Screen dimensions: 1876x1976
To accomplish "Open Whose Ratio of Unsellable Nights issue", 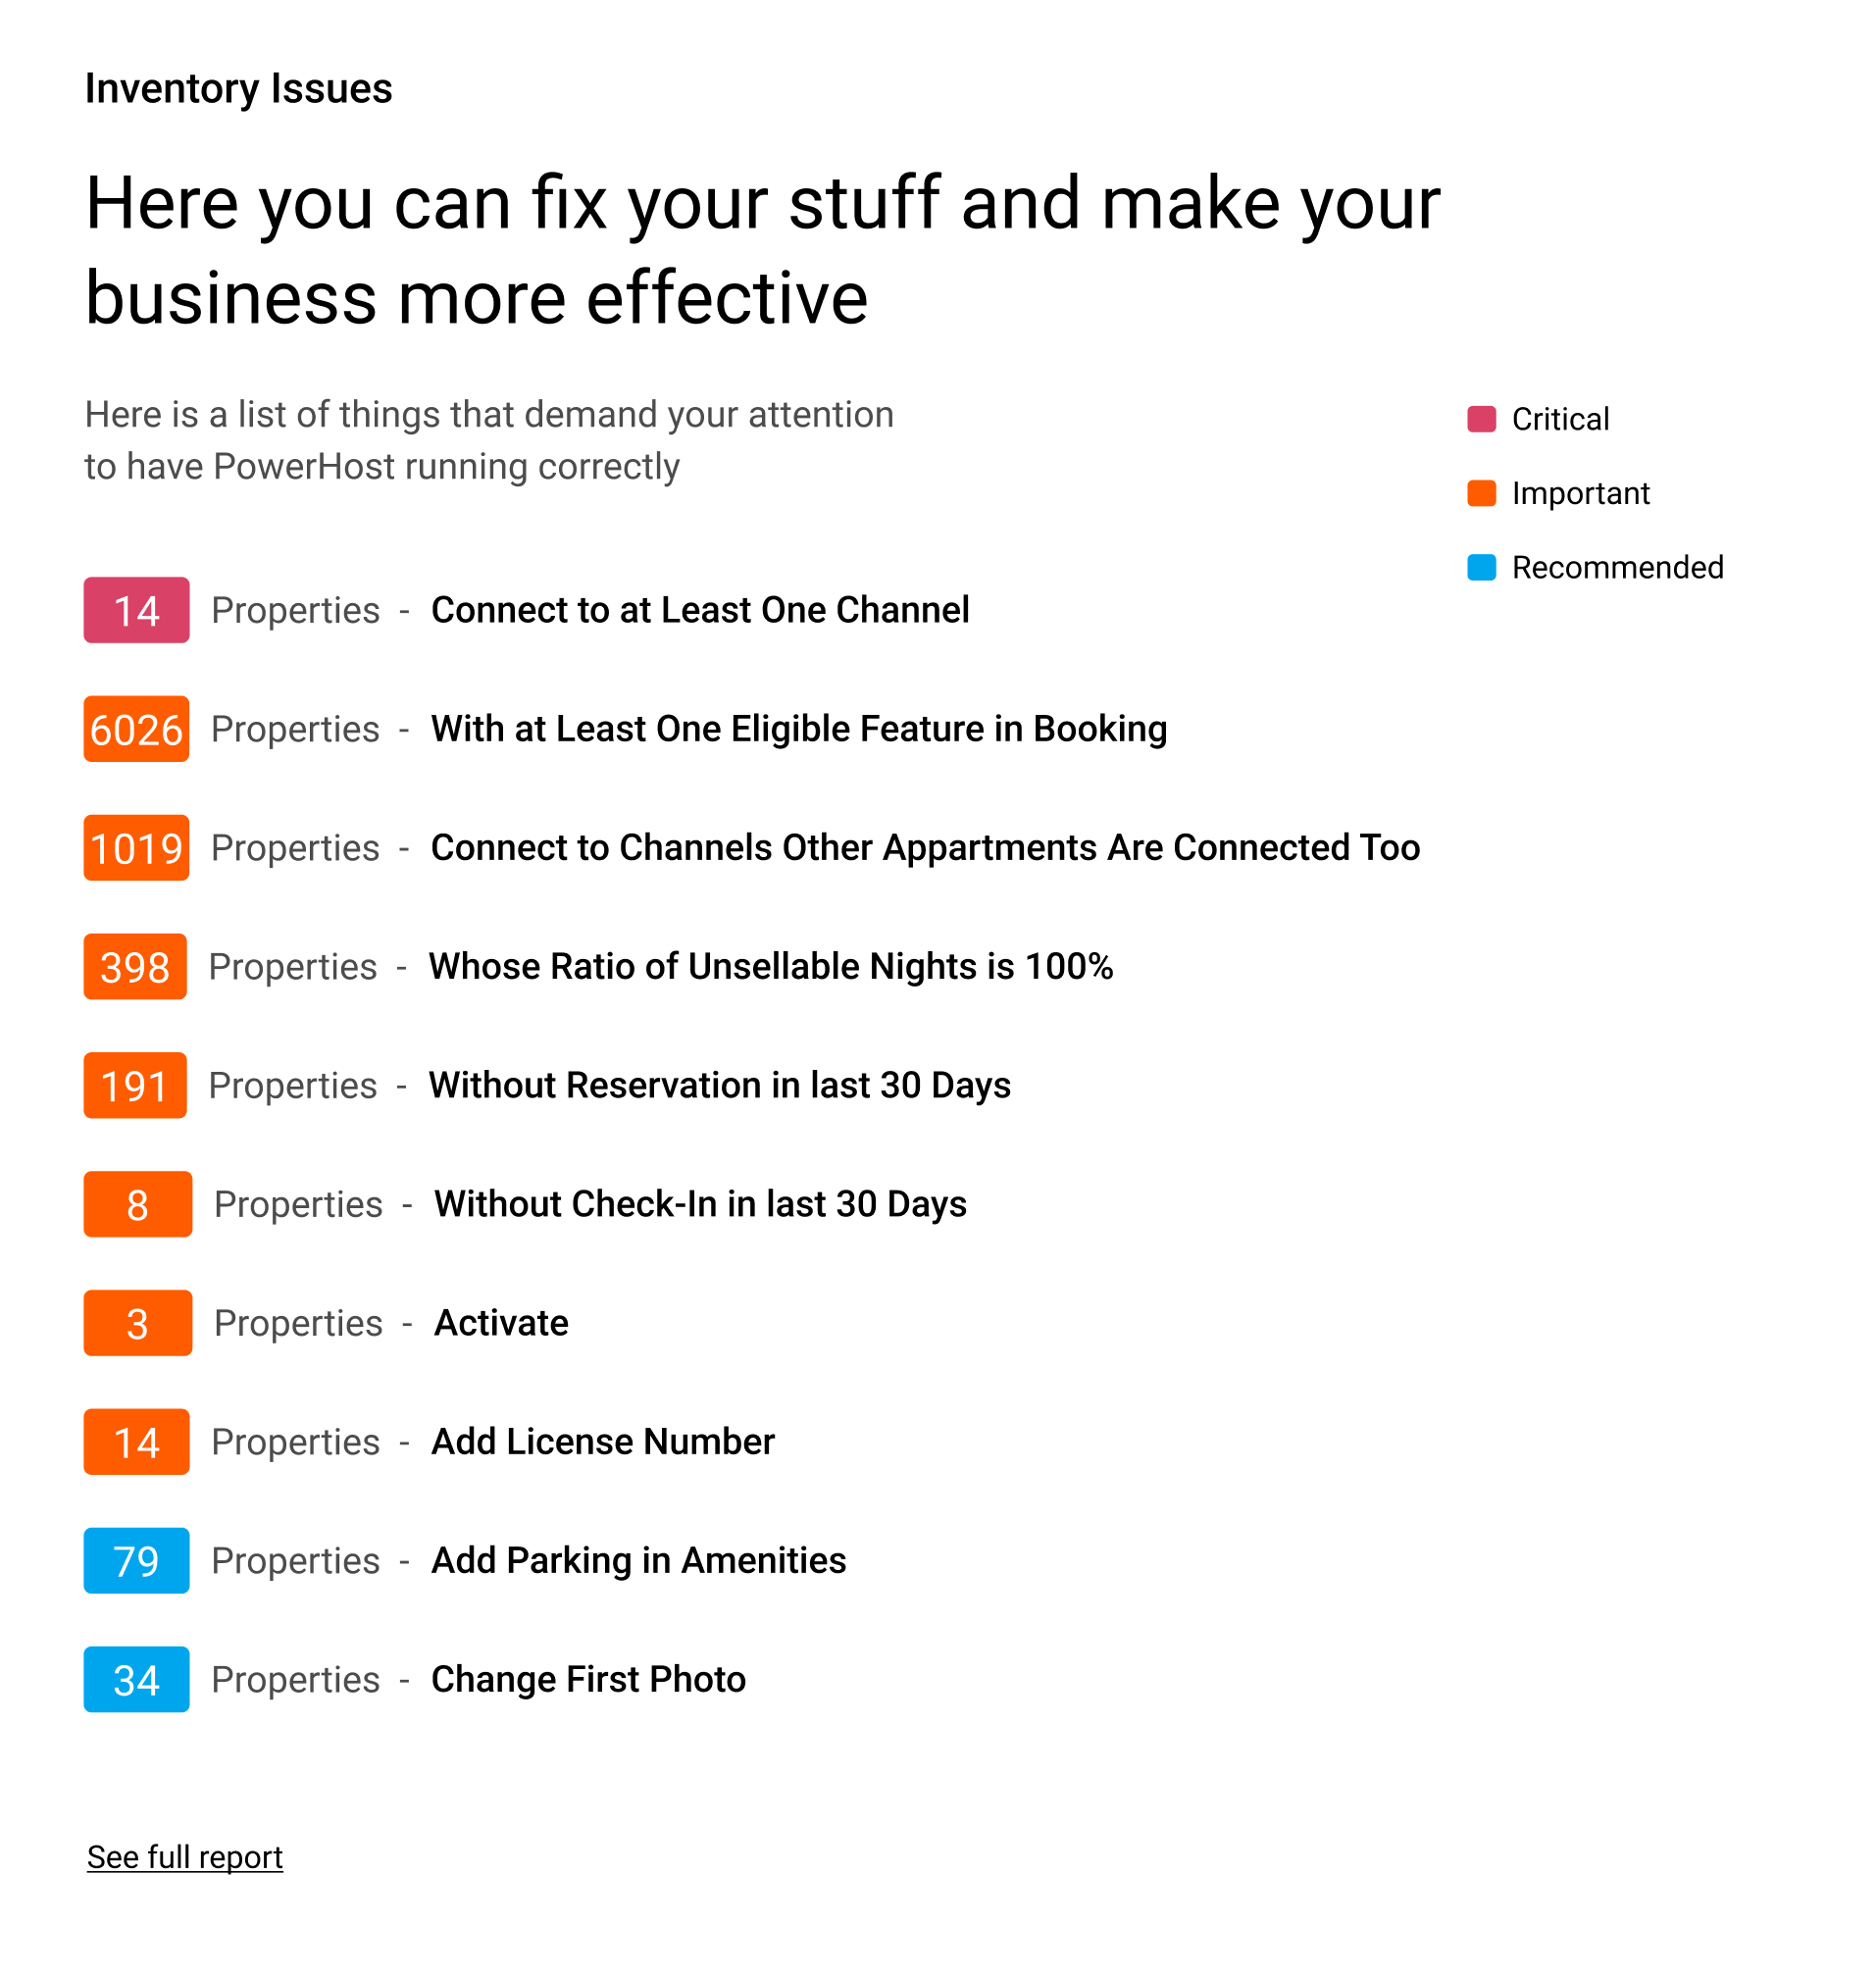I will [770, 967].
